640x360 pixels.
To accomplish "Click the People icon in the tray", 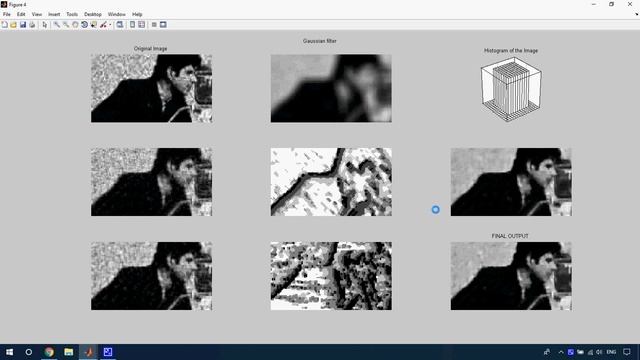I will point(547,352).
